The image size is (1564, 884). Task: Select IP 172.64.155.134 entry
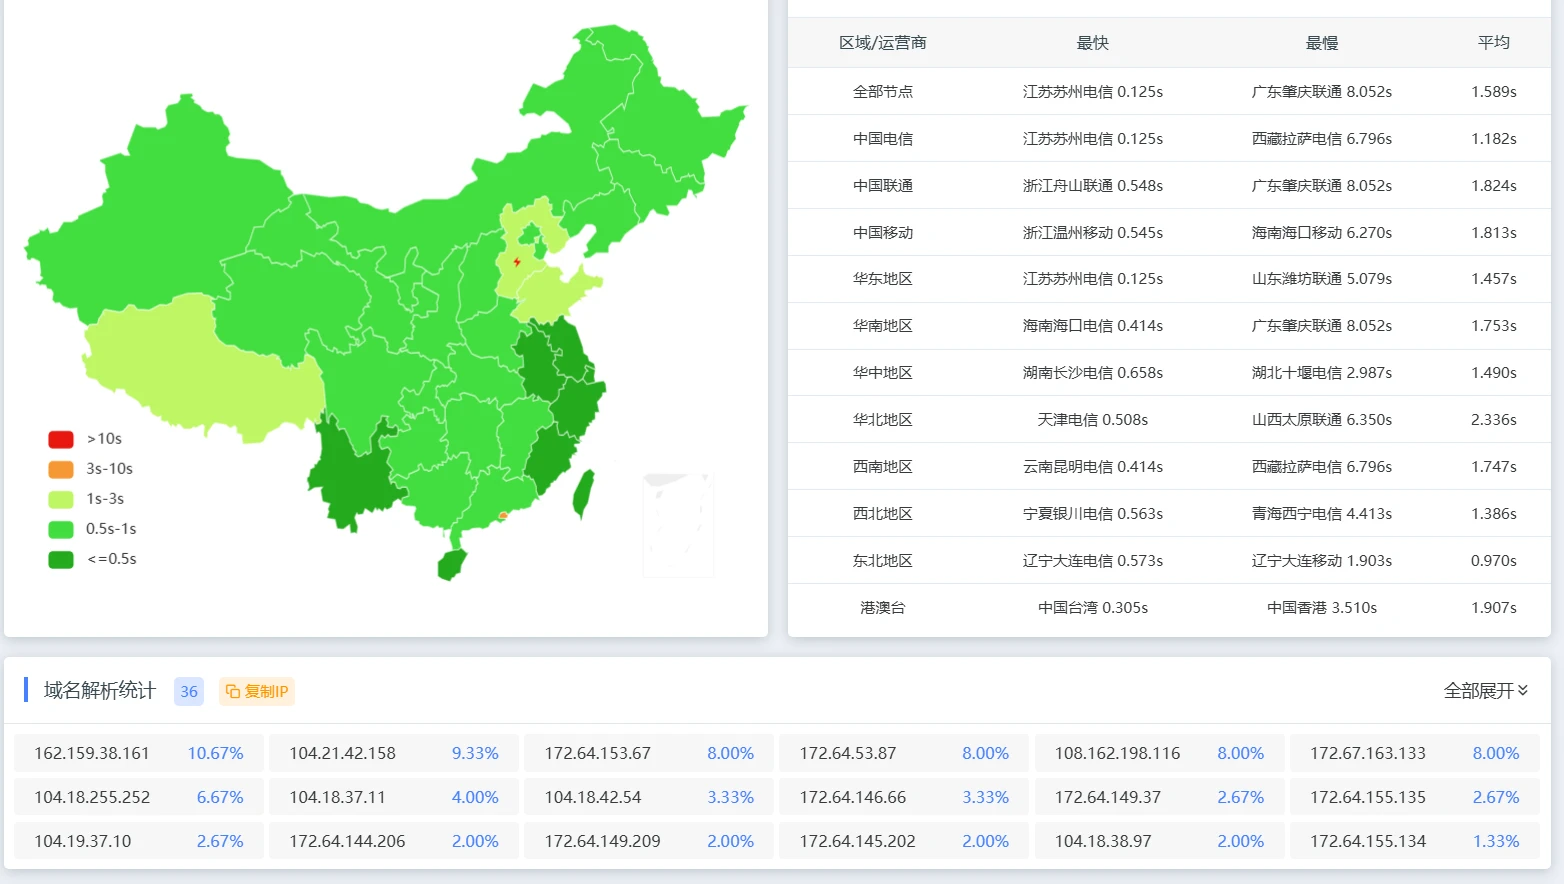tap(1415, 841)
